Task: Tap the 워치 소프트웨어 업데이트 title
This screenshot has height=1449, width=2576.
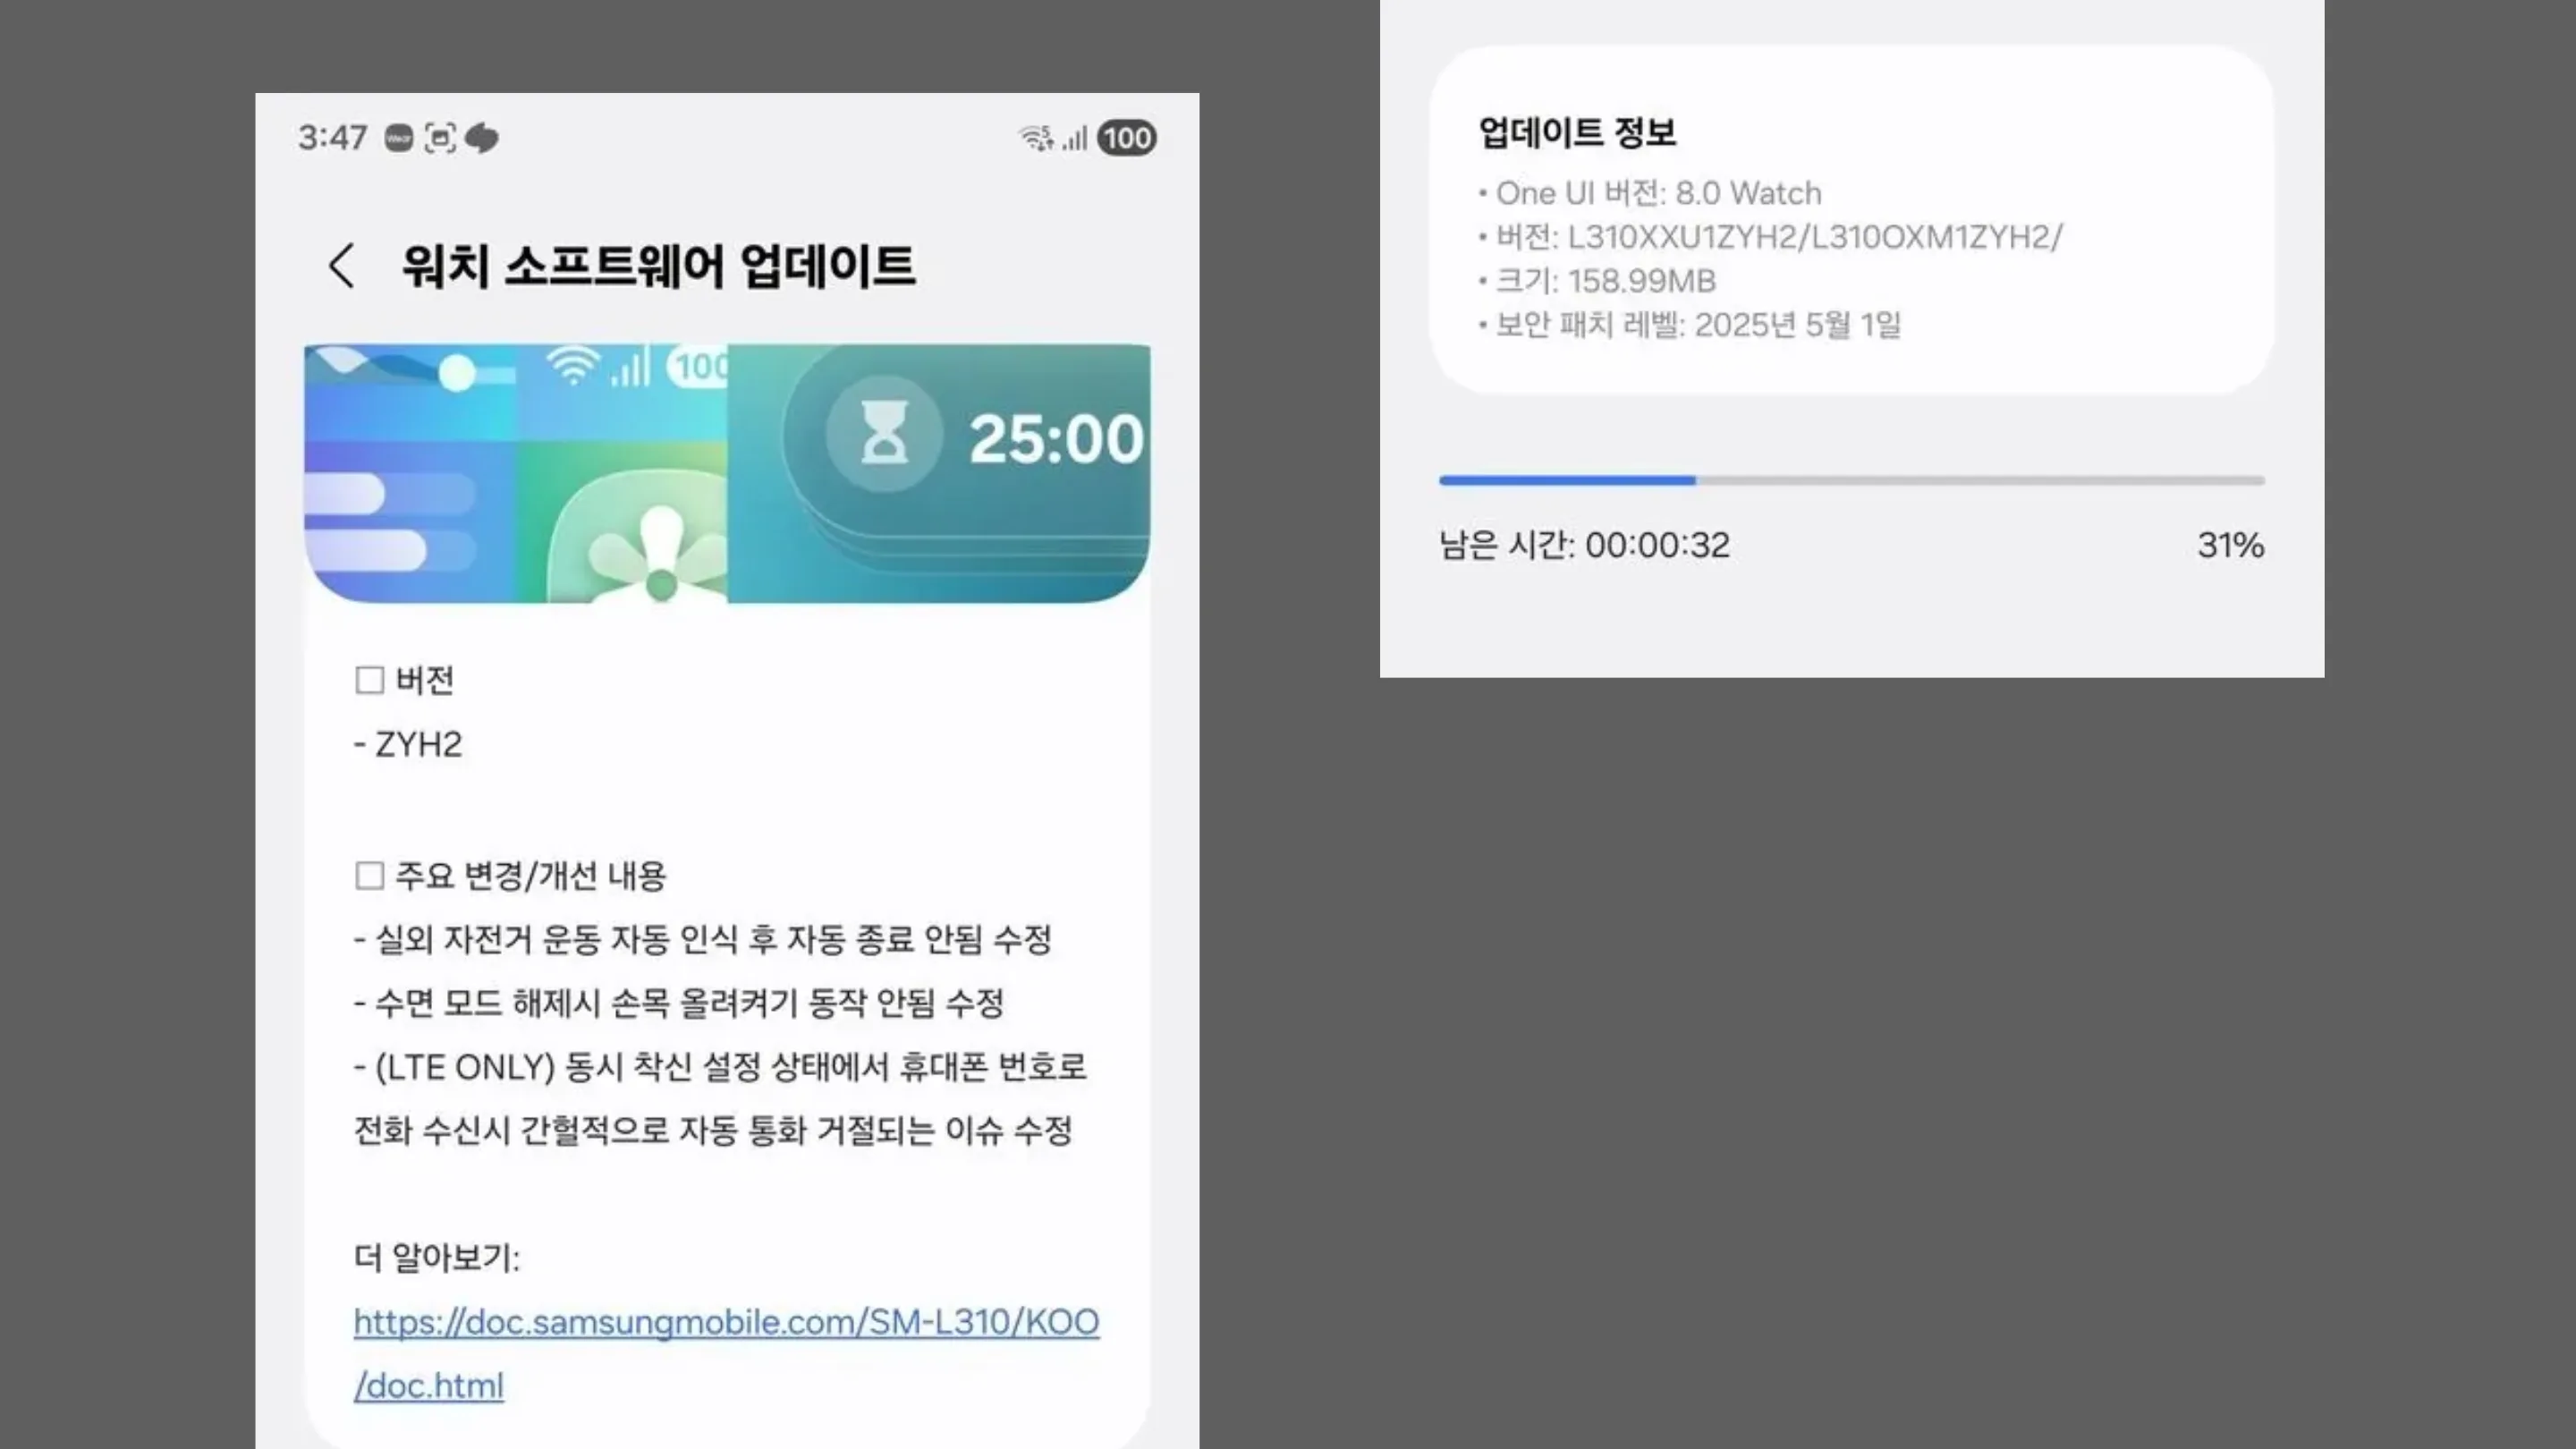Action: [x=658, y=266]
